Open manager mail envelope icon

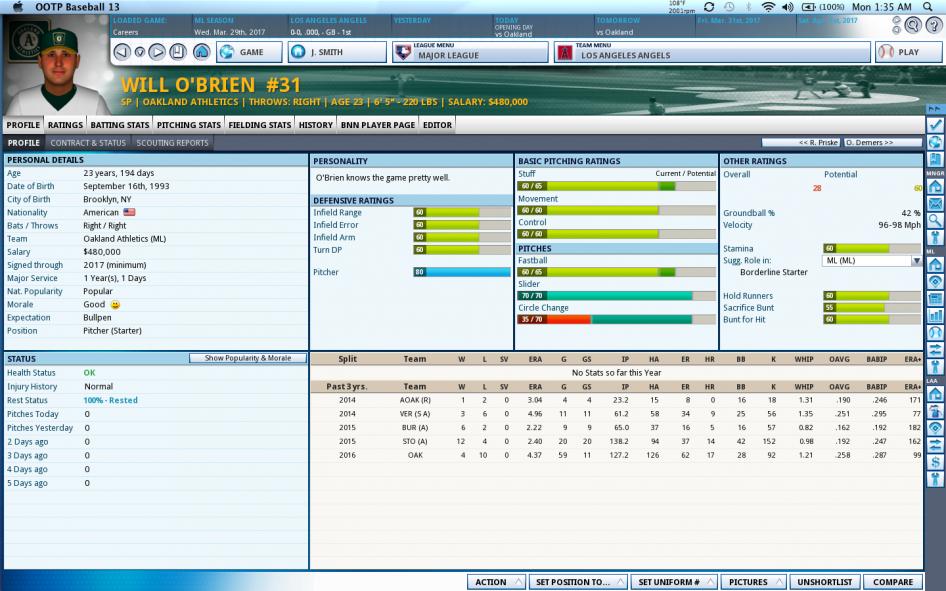935,204
